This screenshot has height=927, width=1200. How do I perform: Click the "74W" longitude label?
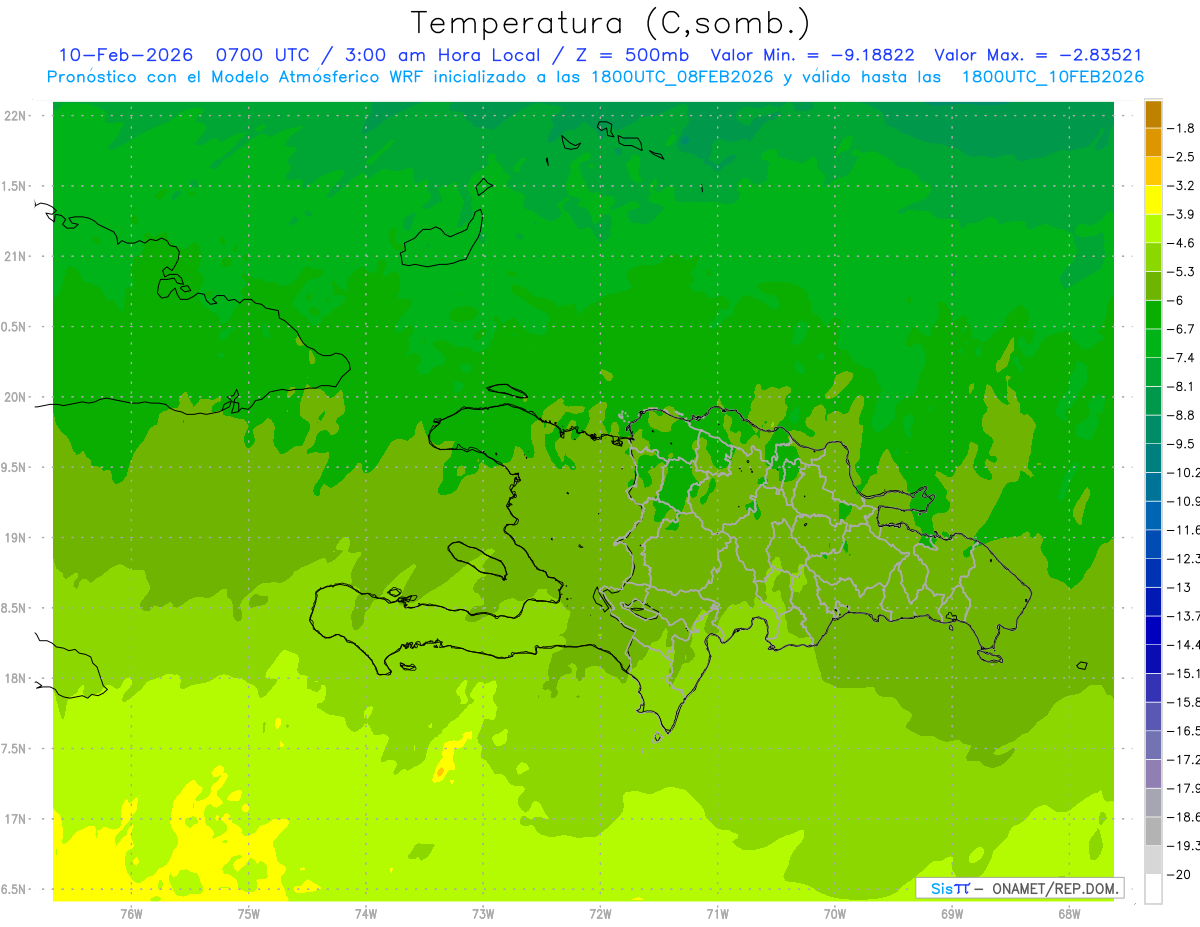coord(366,913)
